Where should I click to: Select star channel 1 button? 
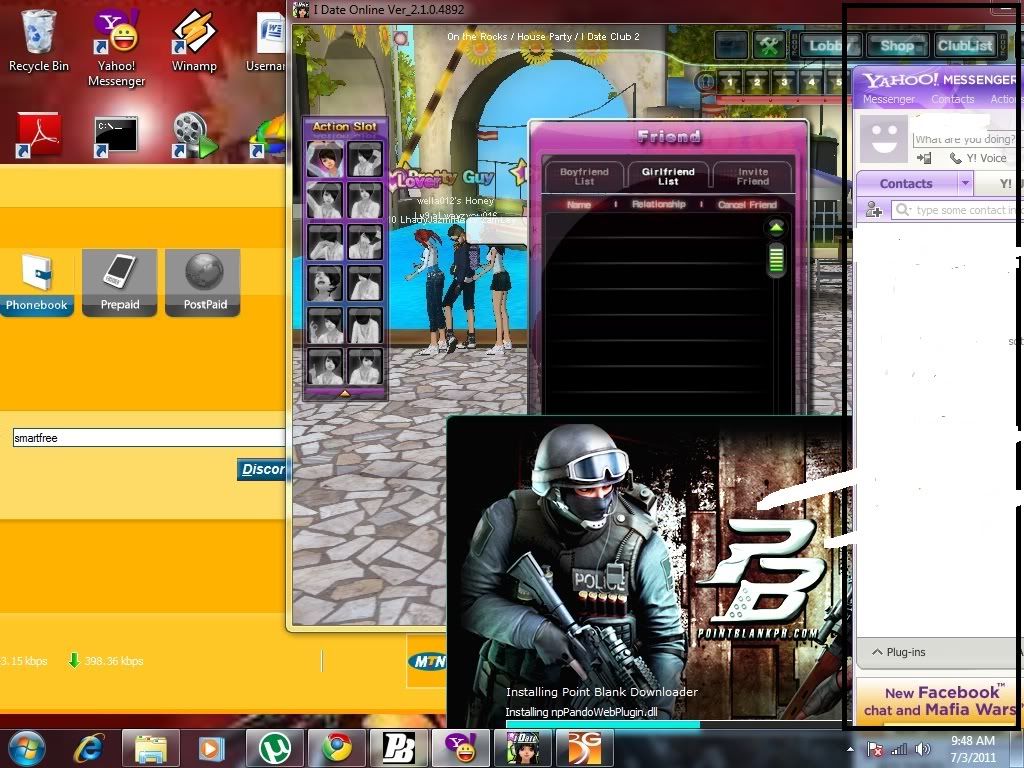(x=730, y=82)
